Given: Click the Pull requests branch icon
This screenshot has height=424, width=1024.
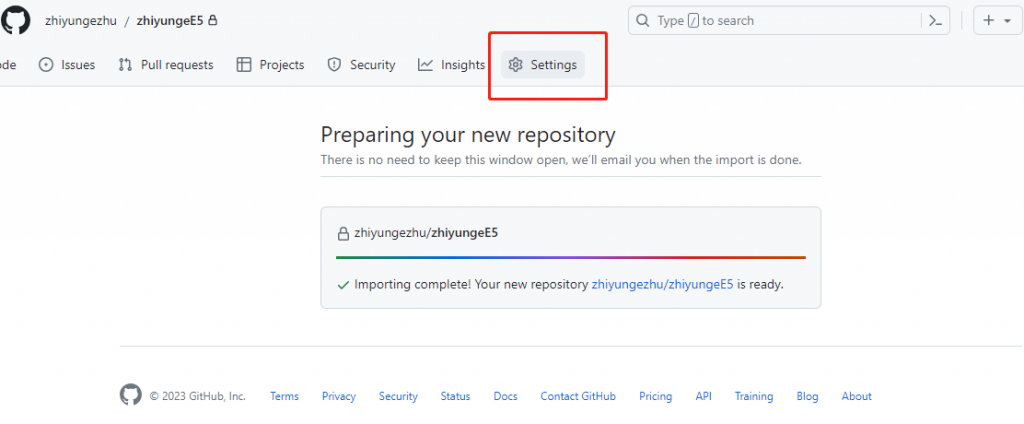Looking at the screenshot, I should (125, 65).
